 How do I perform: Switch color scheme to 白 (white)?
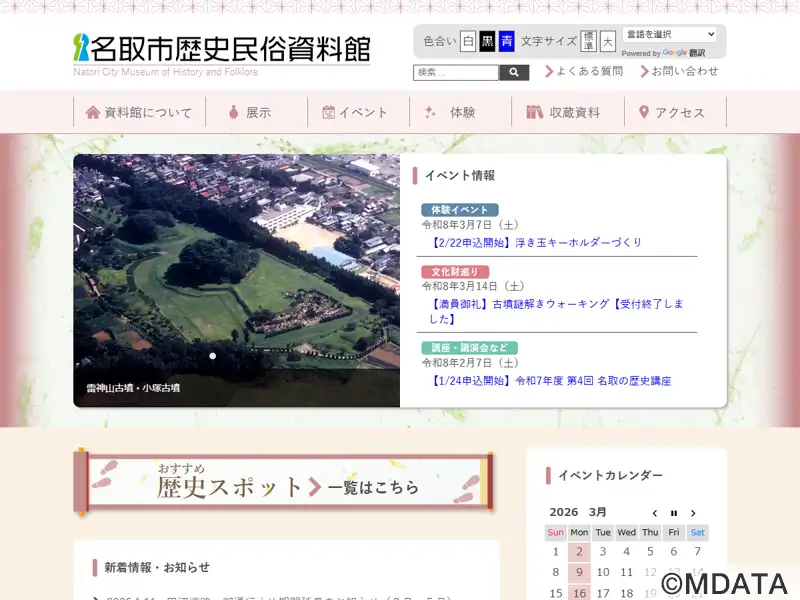pos(468,42)
